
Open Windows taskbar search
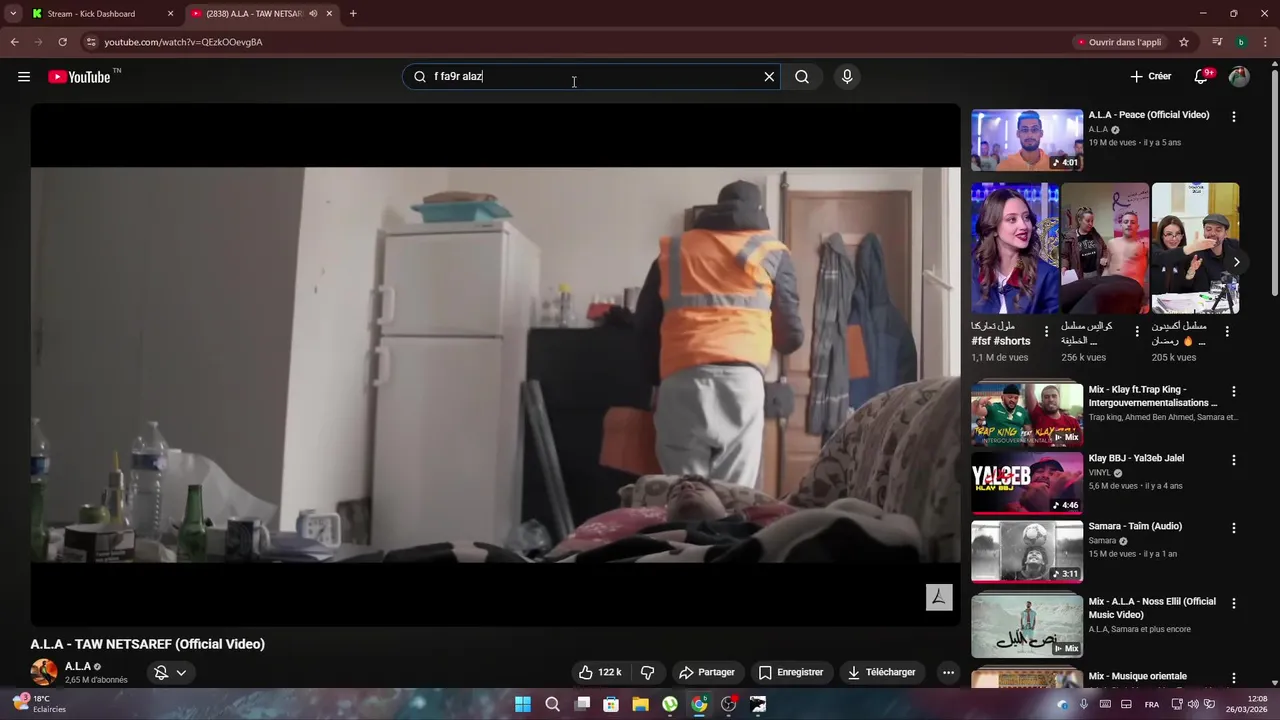(x=552, y=704)
